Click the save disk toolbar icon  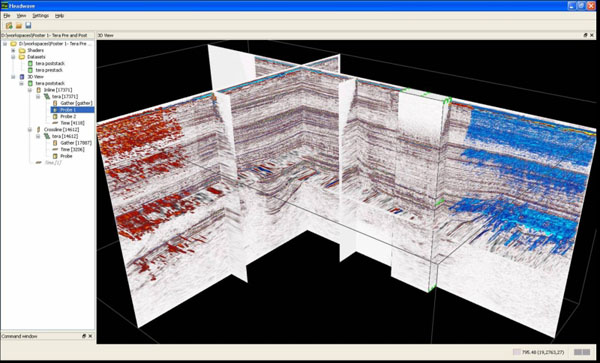pyautogui.click(x=28, y=26)
